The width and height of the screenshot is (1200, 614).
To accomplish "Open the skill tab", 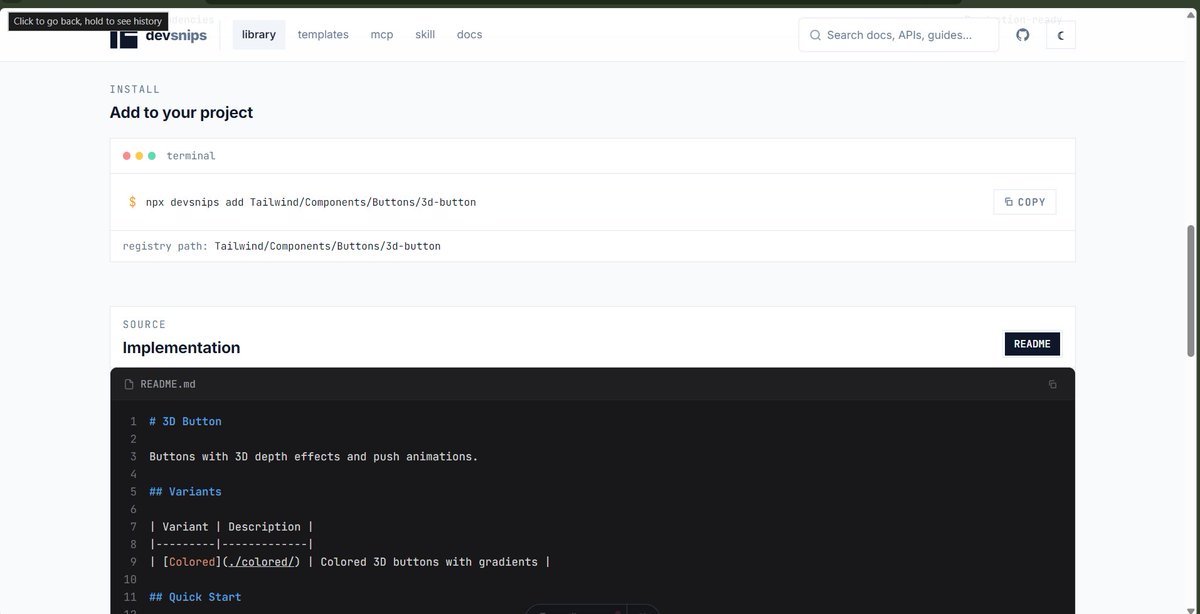I will tap(425, 35).
